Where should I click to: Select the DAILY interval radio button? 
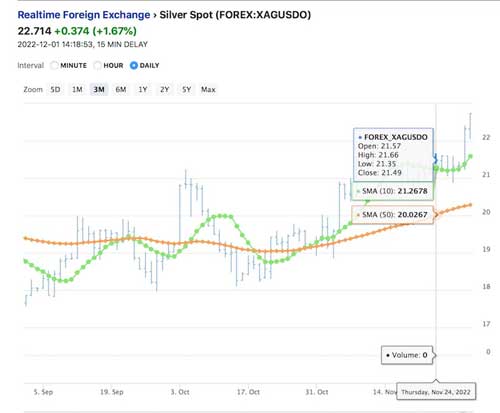coord(134,65)
